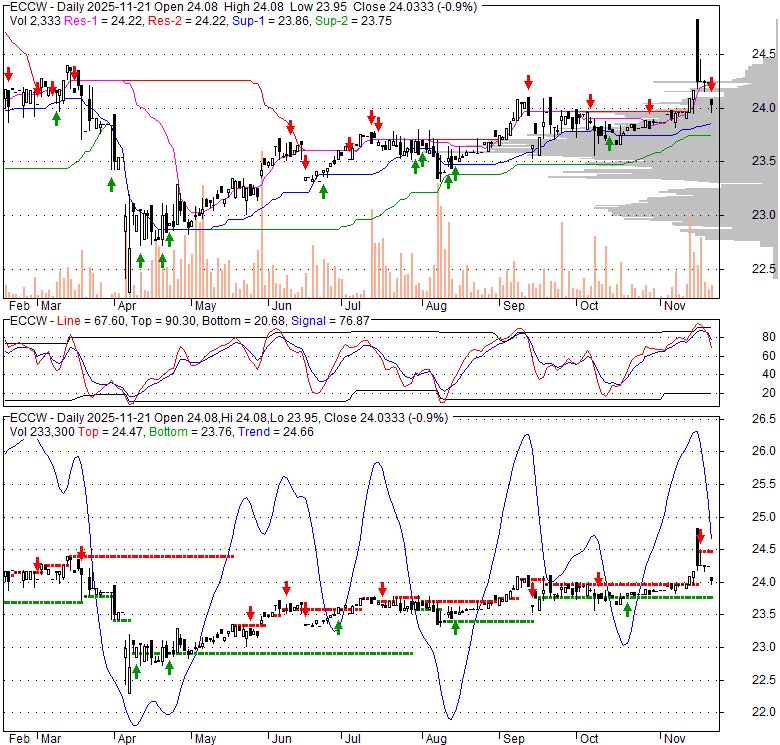Click the Sep month label under bottom chart
This screenshot has width=780, height=745.
pyautogui.click(x=513, y=739)
